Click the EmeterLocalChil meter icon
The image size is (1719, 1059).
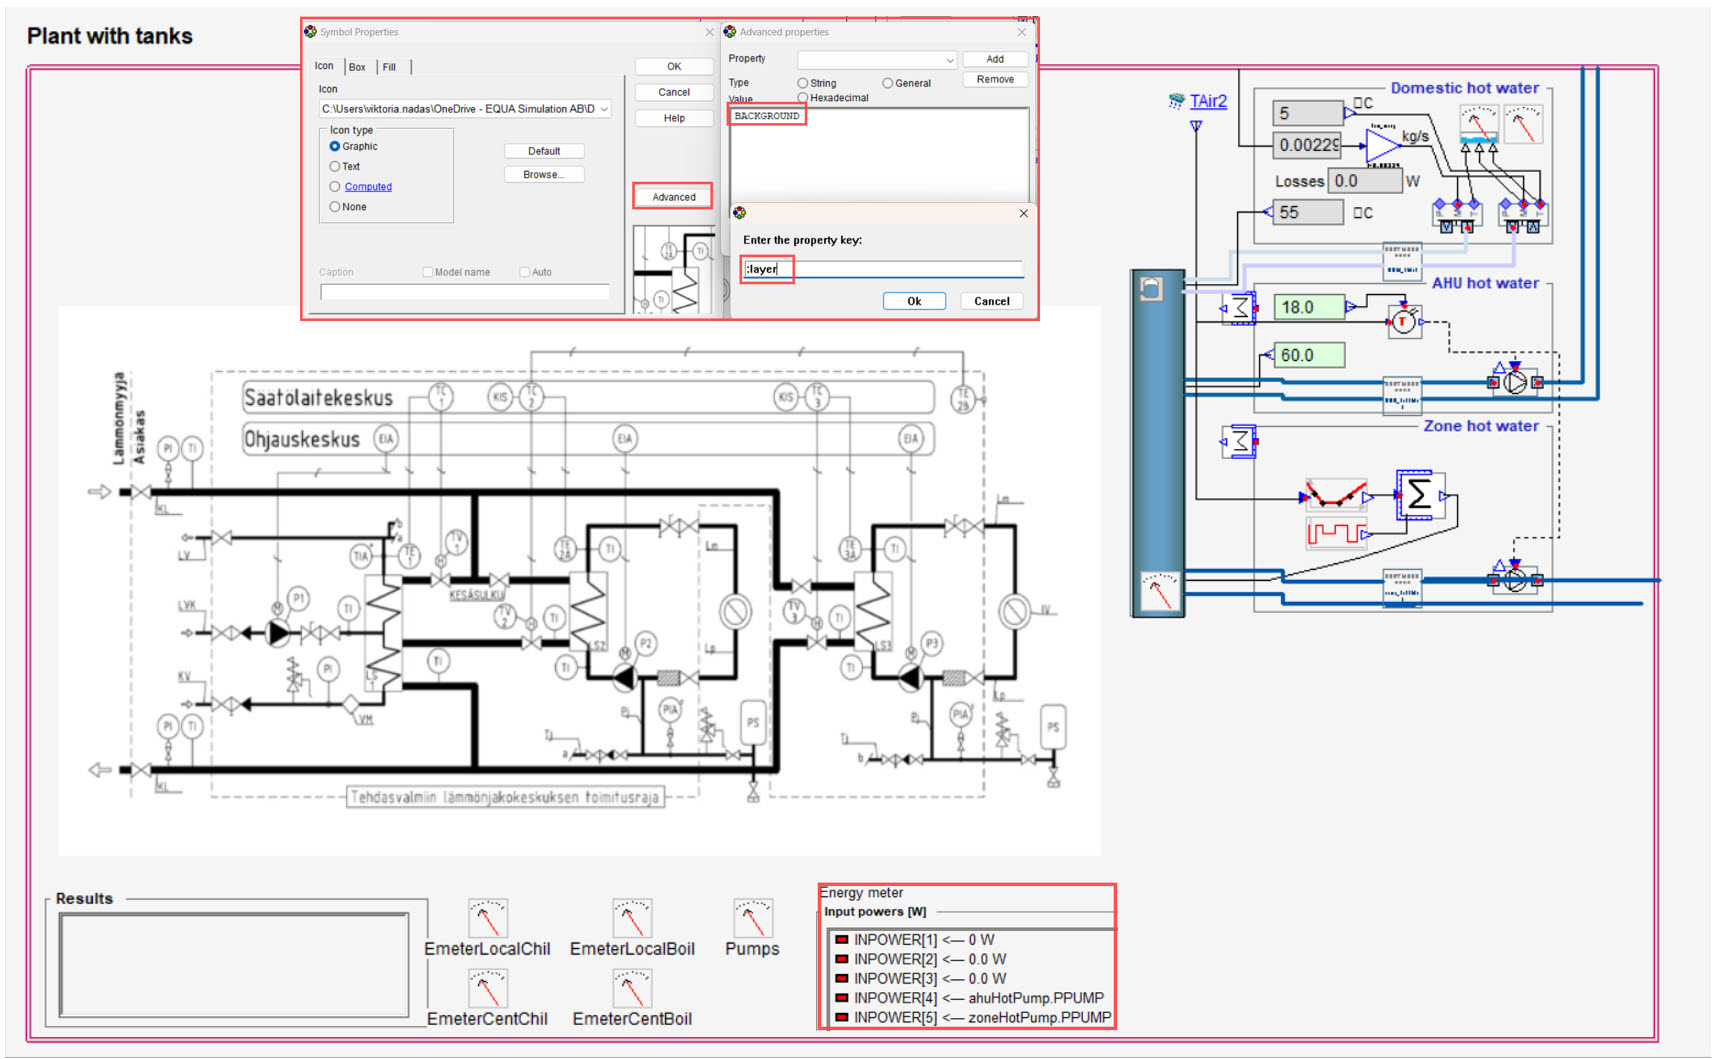coord(488,918)
